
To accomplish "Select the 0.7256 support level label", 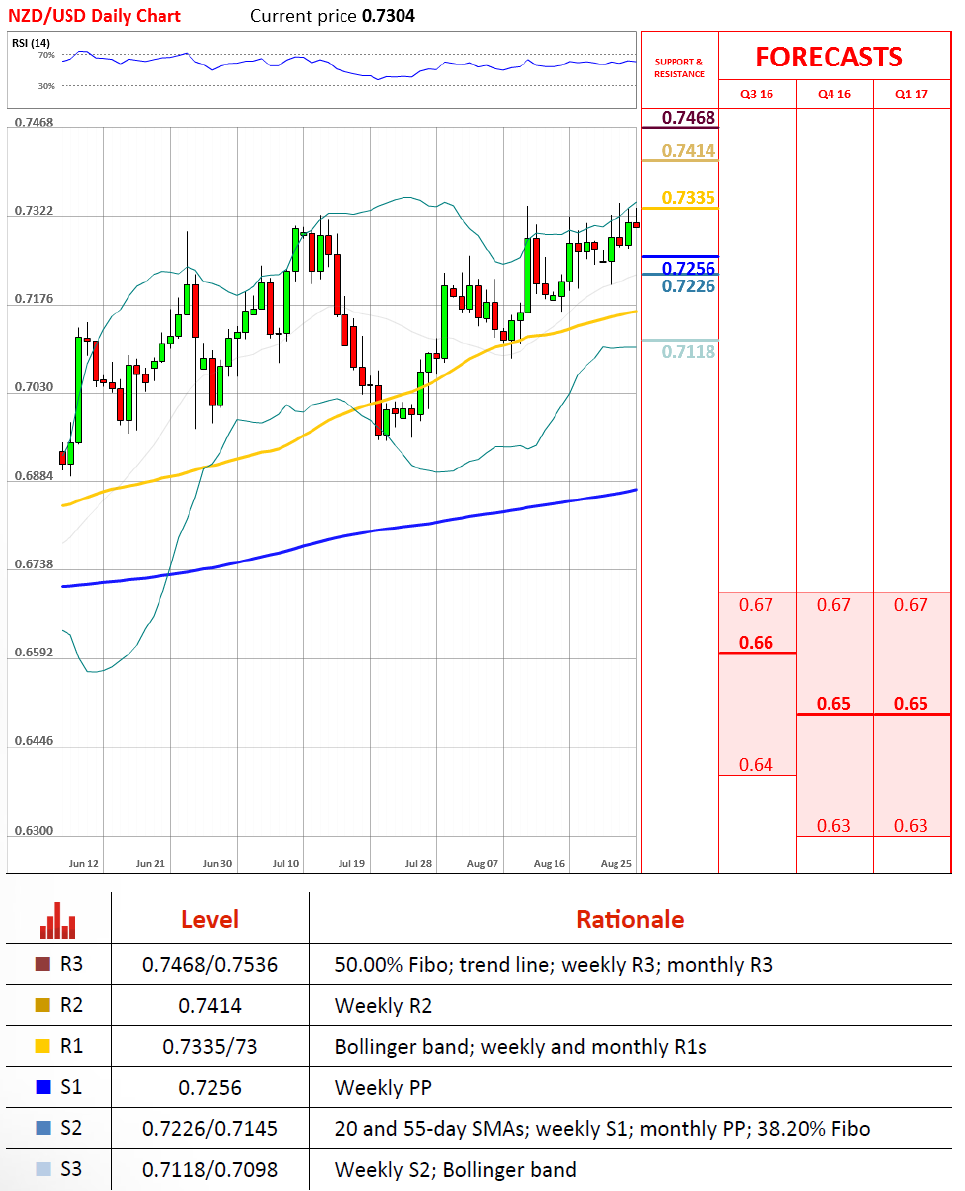I will [689, 268].
